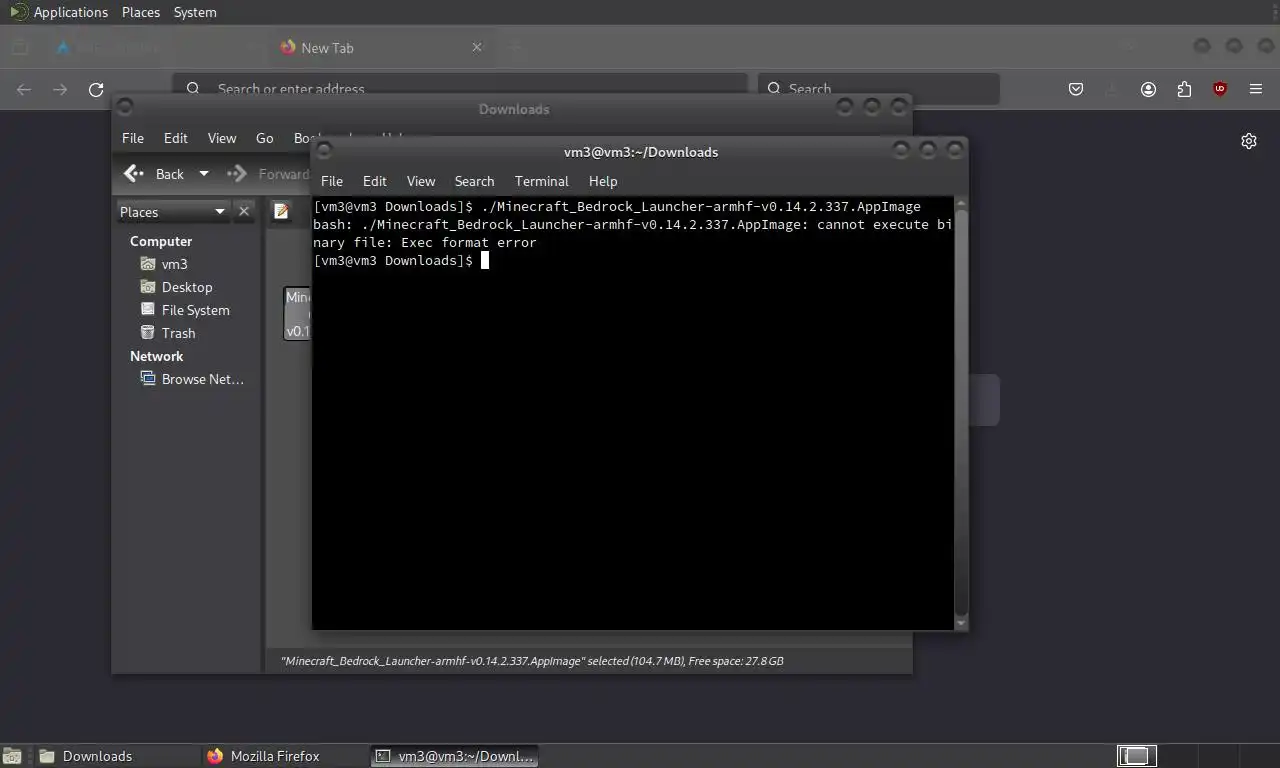Close the New Tab in Firefox
The width and height of the screenshot is (1280, 768).
click(x=477, y=47)
